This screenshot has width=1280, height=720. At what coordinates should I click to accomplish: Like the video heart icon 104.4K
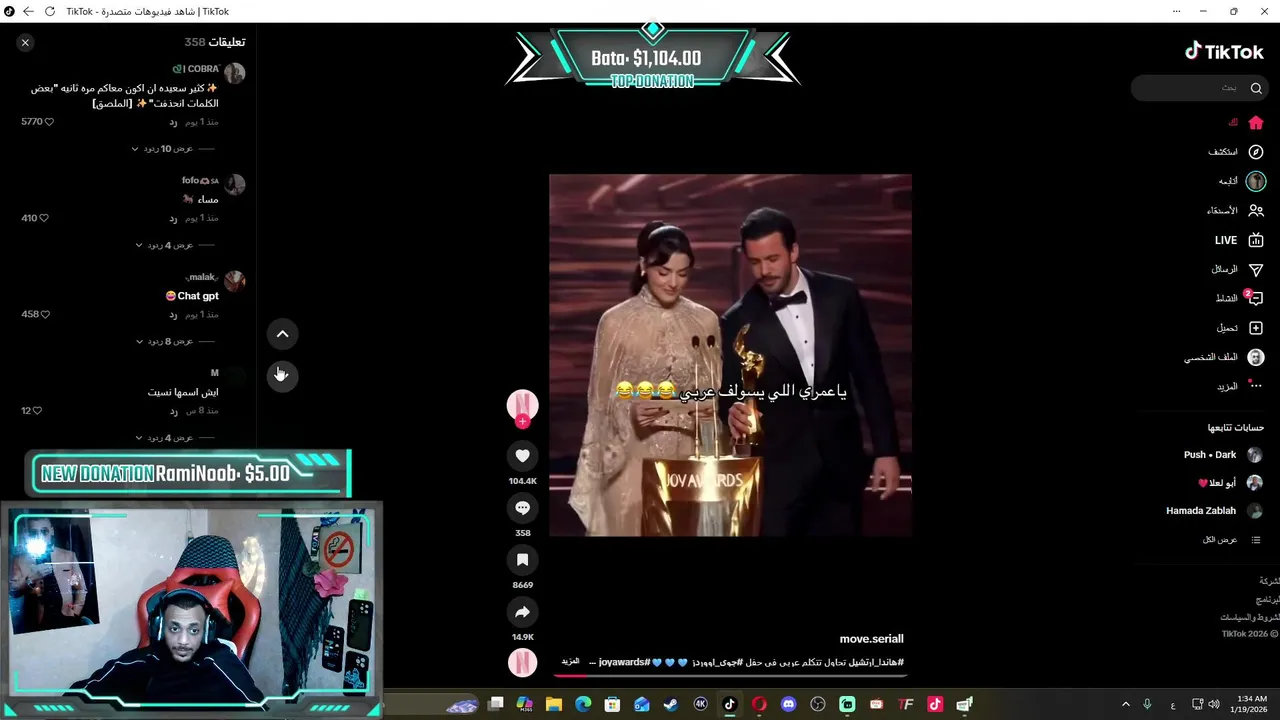coord(522,456)
